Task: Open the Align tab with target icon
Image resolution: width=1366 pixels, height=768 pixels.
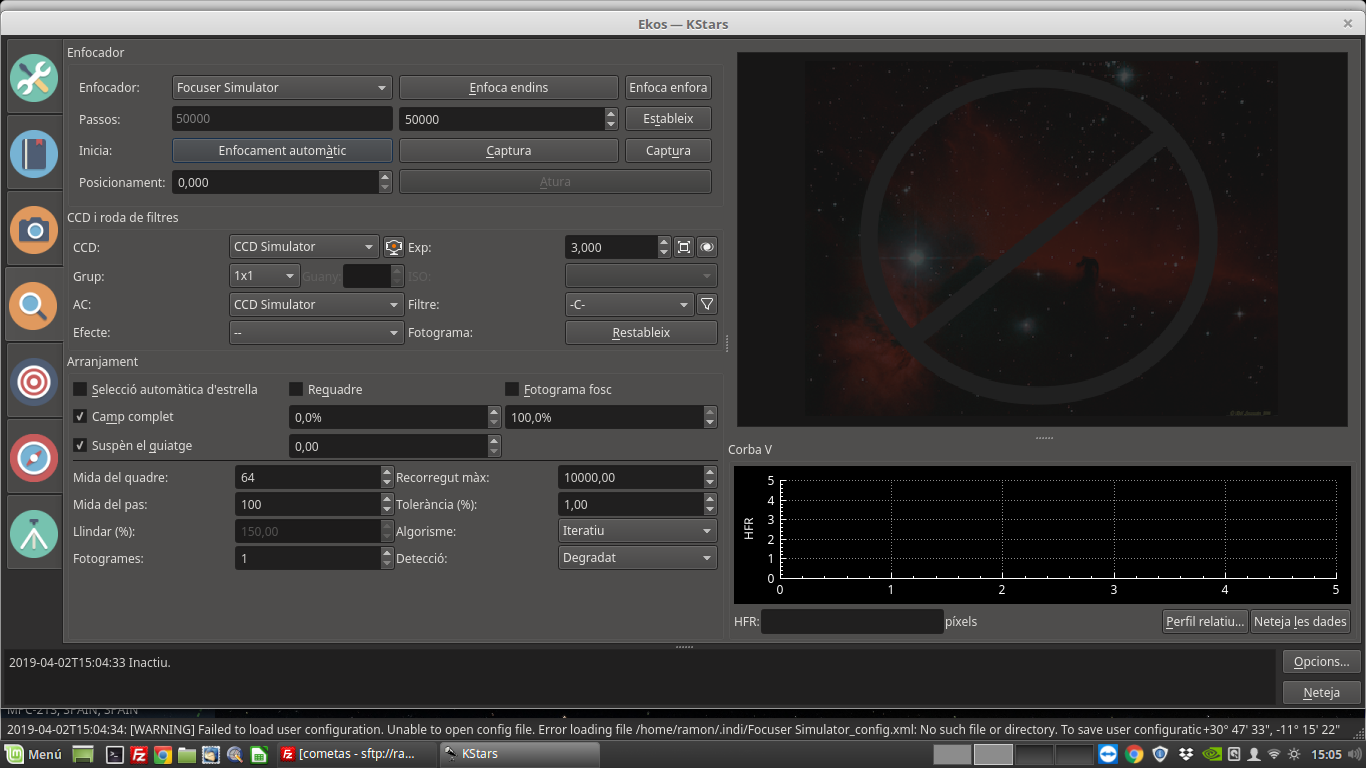Action: click(34, 381)
